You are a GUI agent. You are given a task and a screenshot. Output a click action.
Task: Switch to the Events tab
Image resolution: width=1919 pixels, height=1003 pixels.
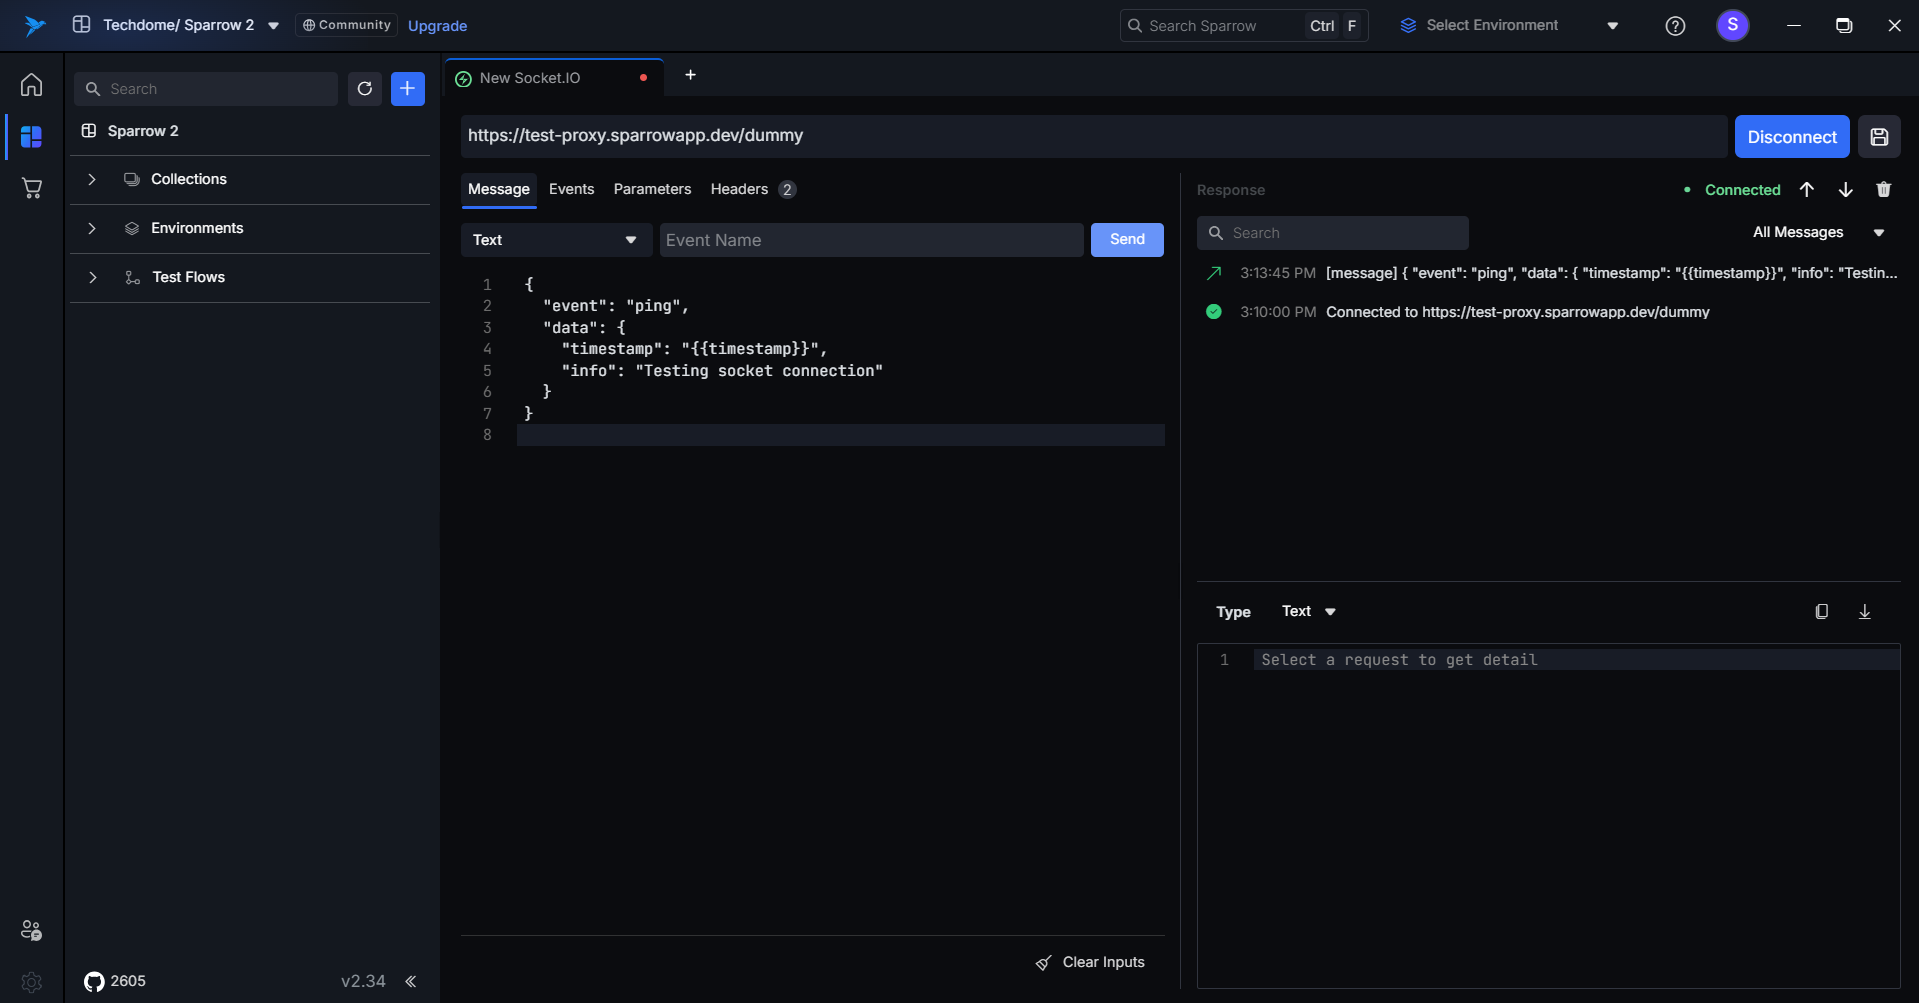point(571,189)
